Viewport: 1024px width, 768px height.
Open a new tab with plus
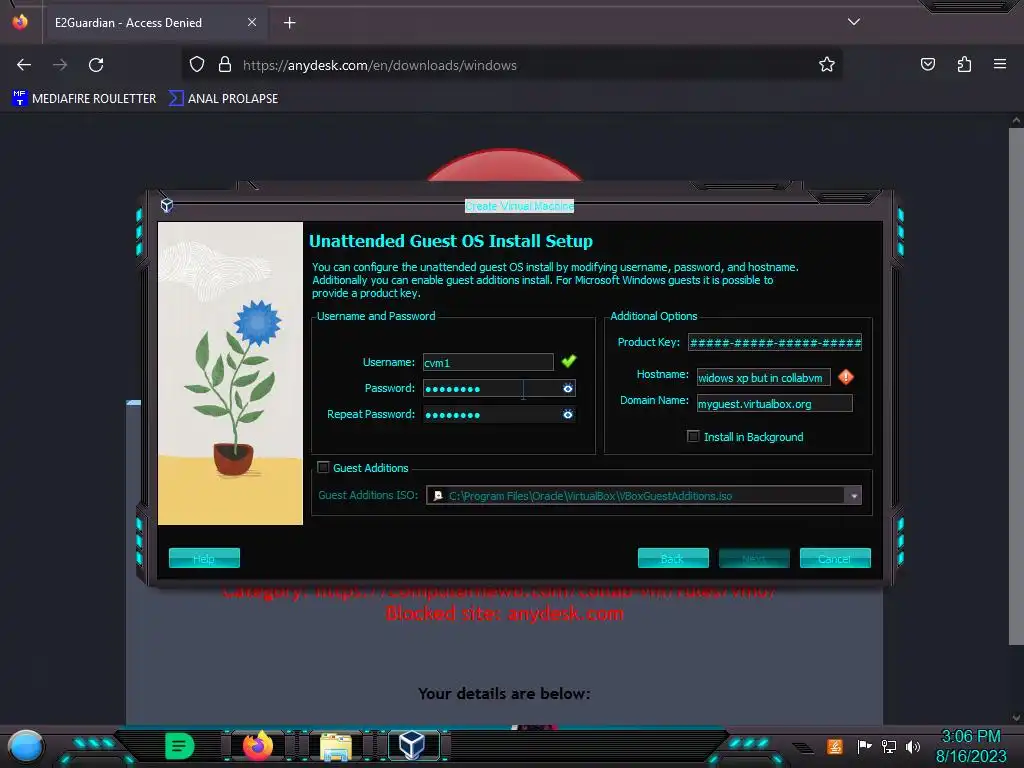click(x=289, y=23)
